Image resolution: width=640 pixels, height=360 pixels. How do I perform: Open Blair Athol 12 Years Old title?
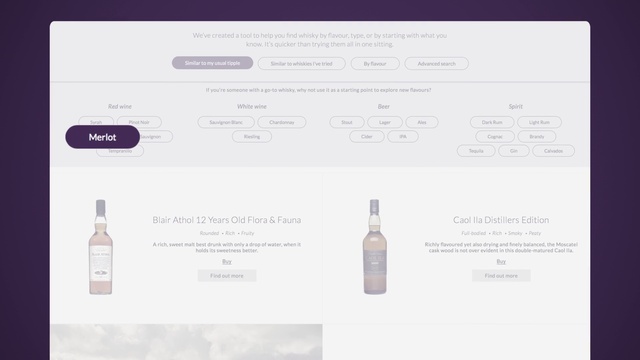(x=227, y=220)
